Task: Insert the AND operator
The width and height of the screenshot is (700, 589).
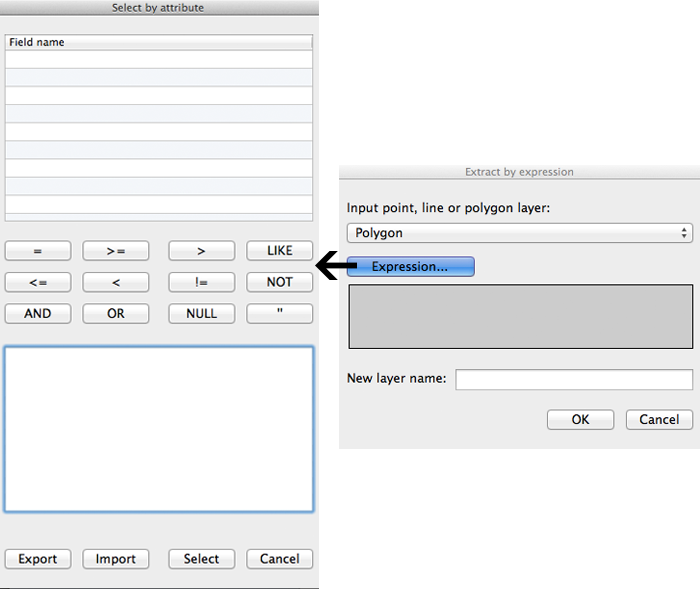Action: coord(38,313)
